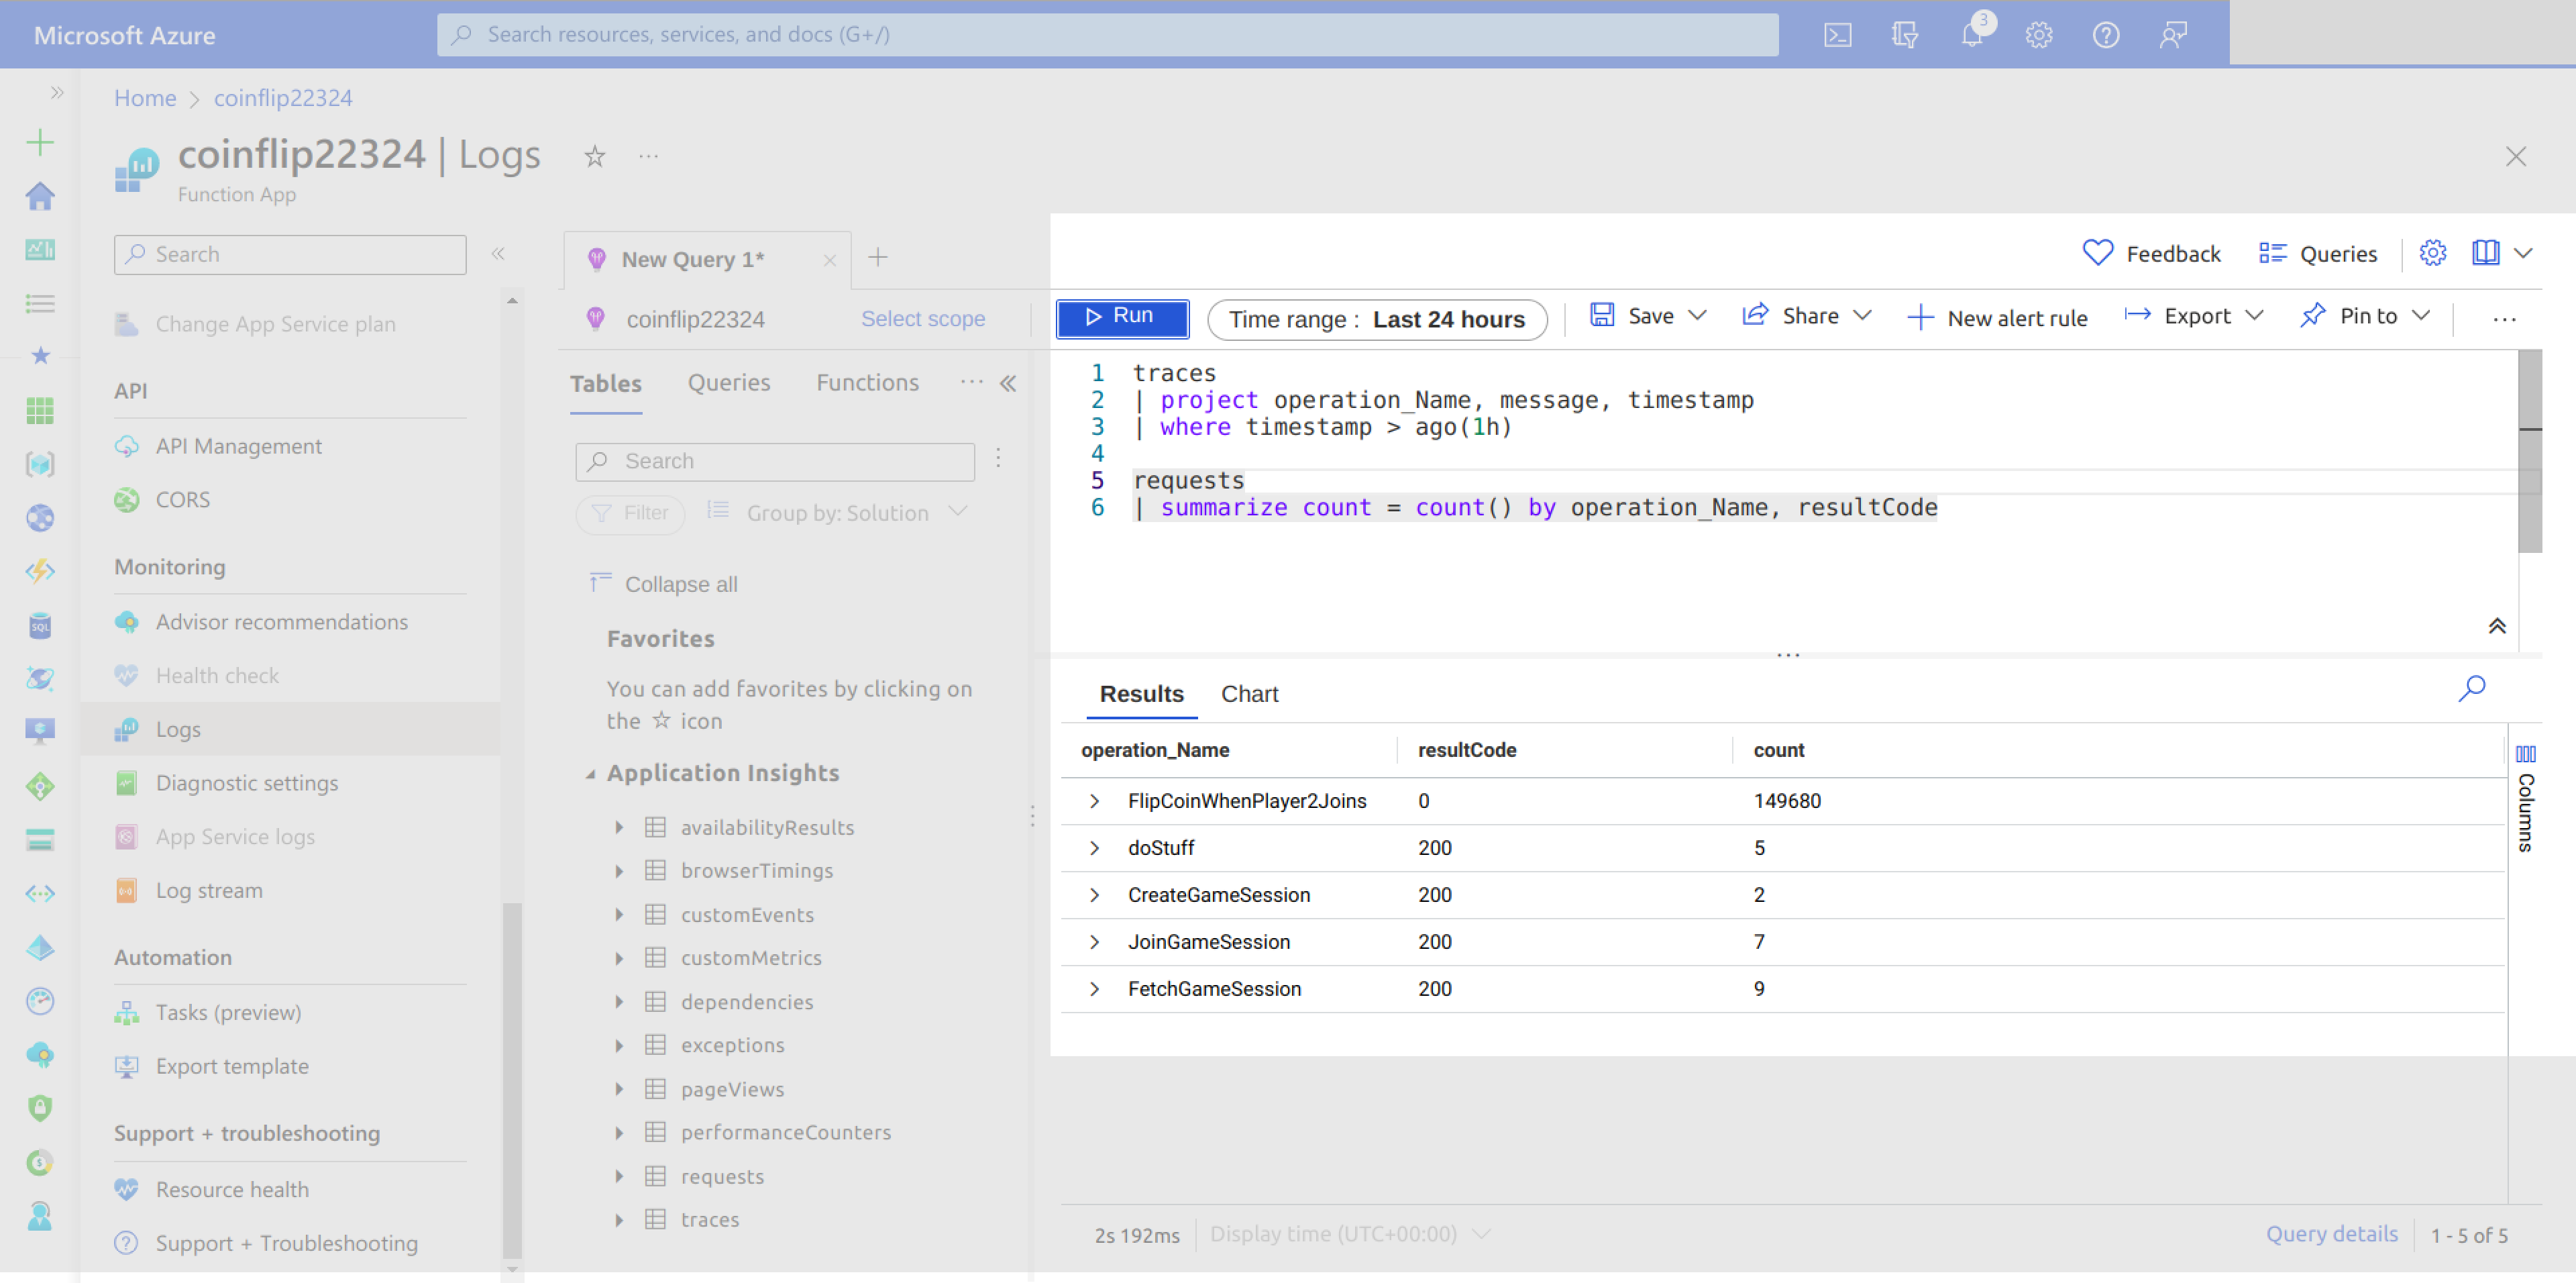Run the query
This screenshot has width=2576, height=1283.
pos(1121,317)
